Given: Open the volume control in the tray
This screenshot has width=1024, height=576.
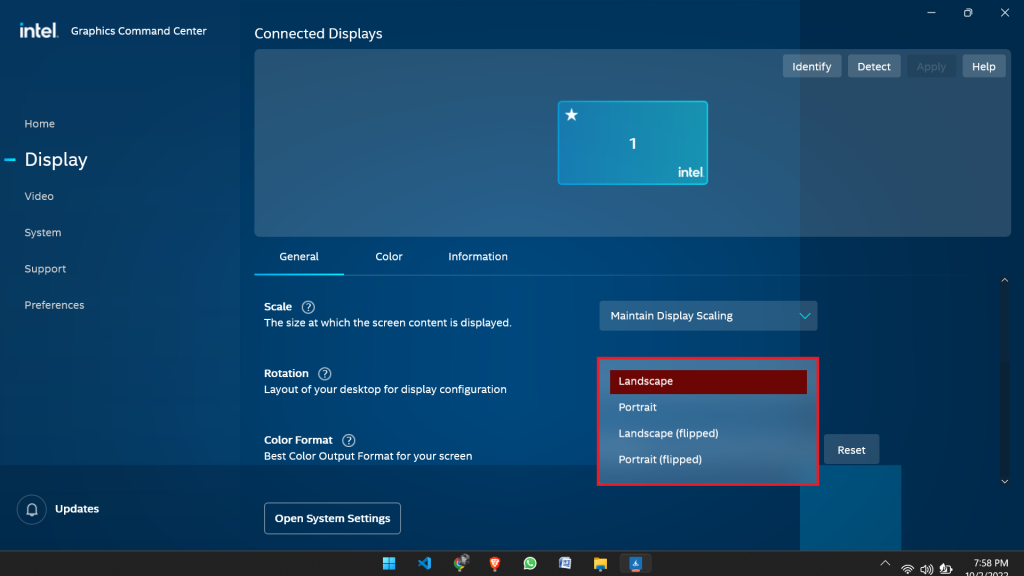Looking at the screenshot, I should 926,569.
